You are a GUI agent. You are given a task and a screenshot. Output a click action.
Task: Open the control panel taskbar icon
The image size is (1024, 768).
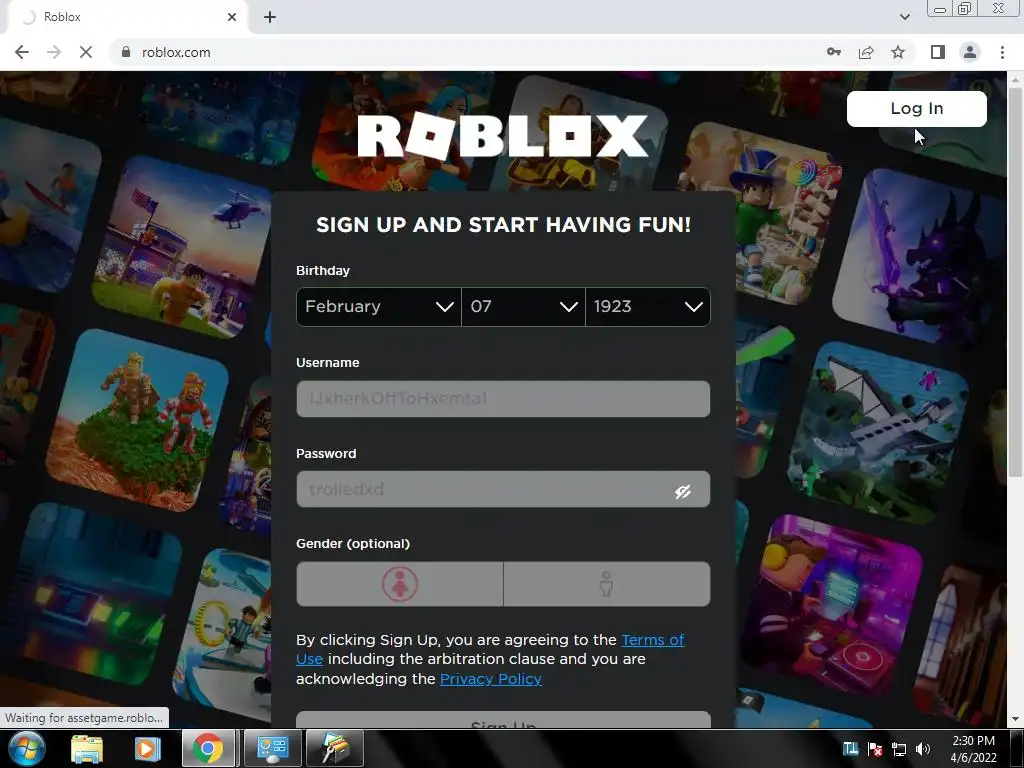point(272,748)
